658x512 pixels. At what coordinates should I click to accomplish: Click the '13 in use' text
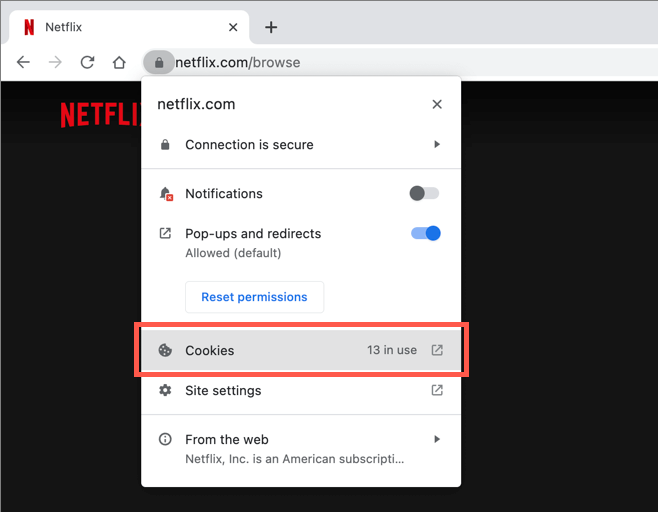[392, 350]
